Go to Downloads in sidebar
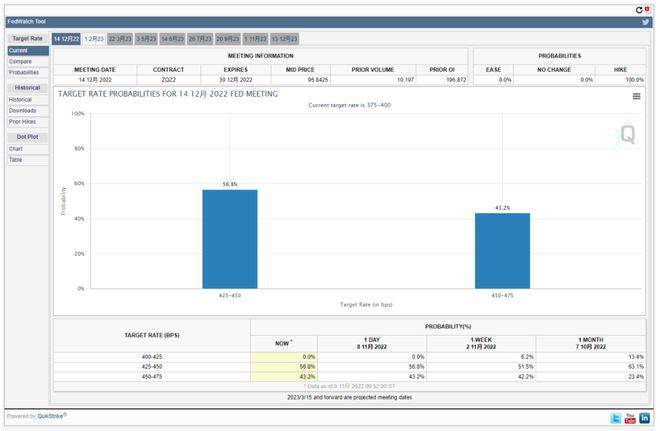Viewport: 660px width, 431px height. point(22,110)
